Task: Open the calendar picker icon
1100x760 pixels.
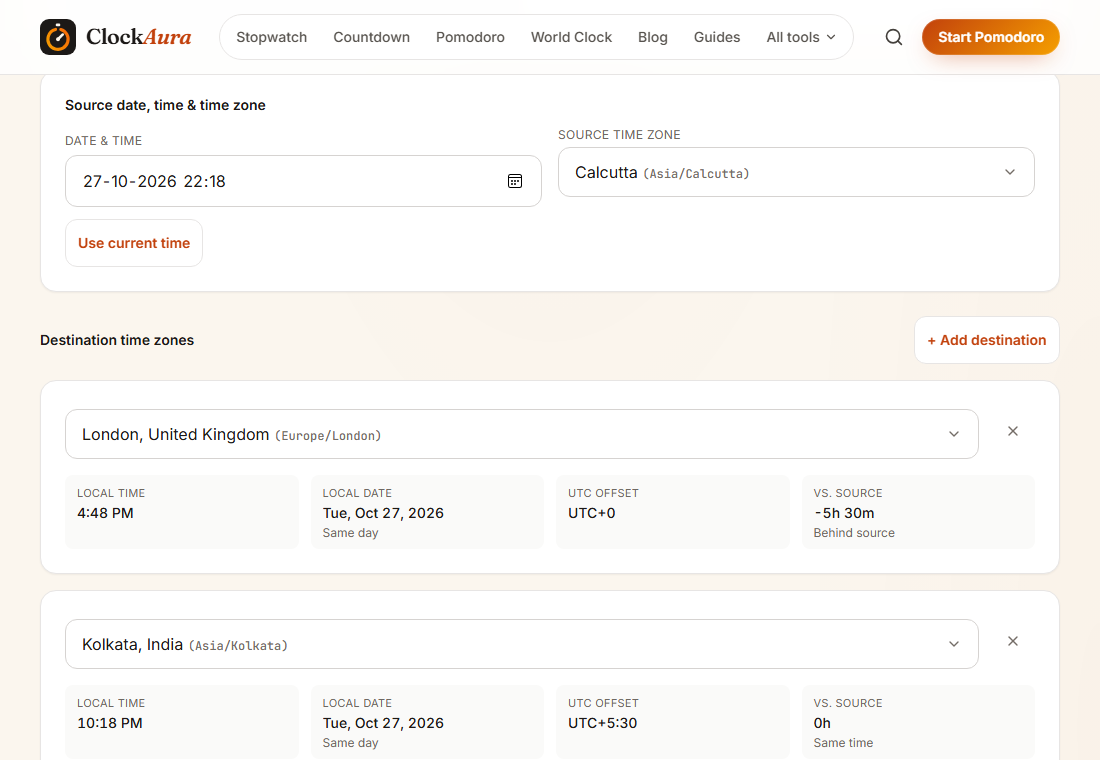Action: click(515, 181)
